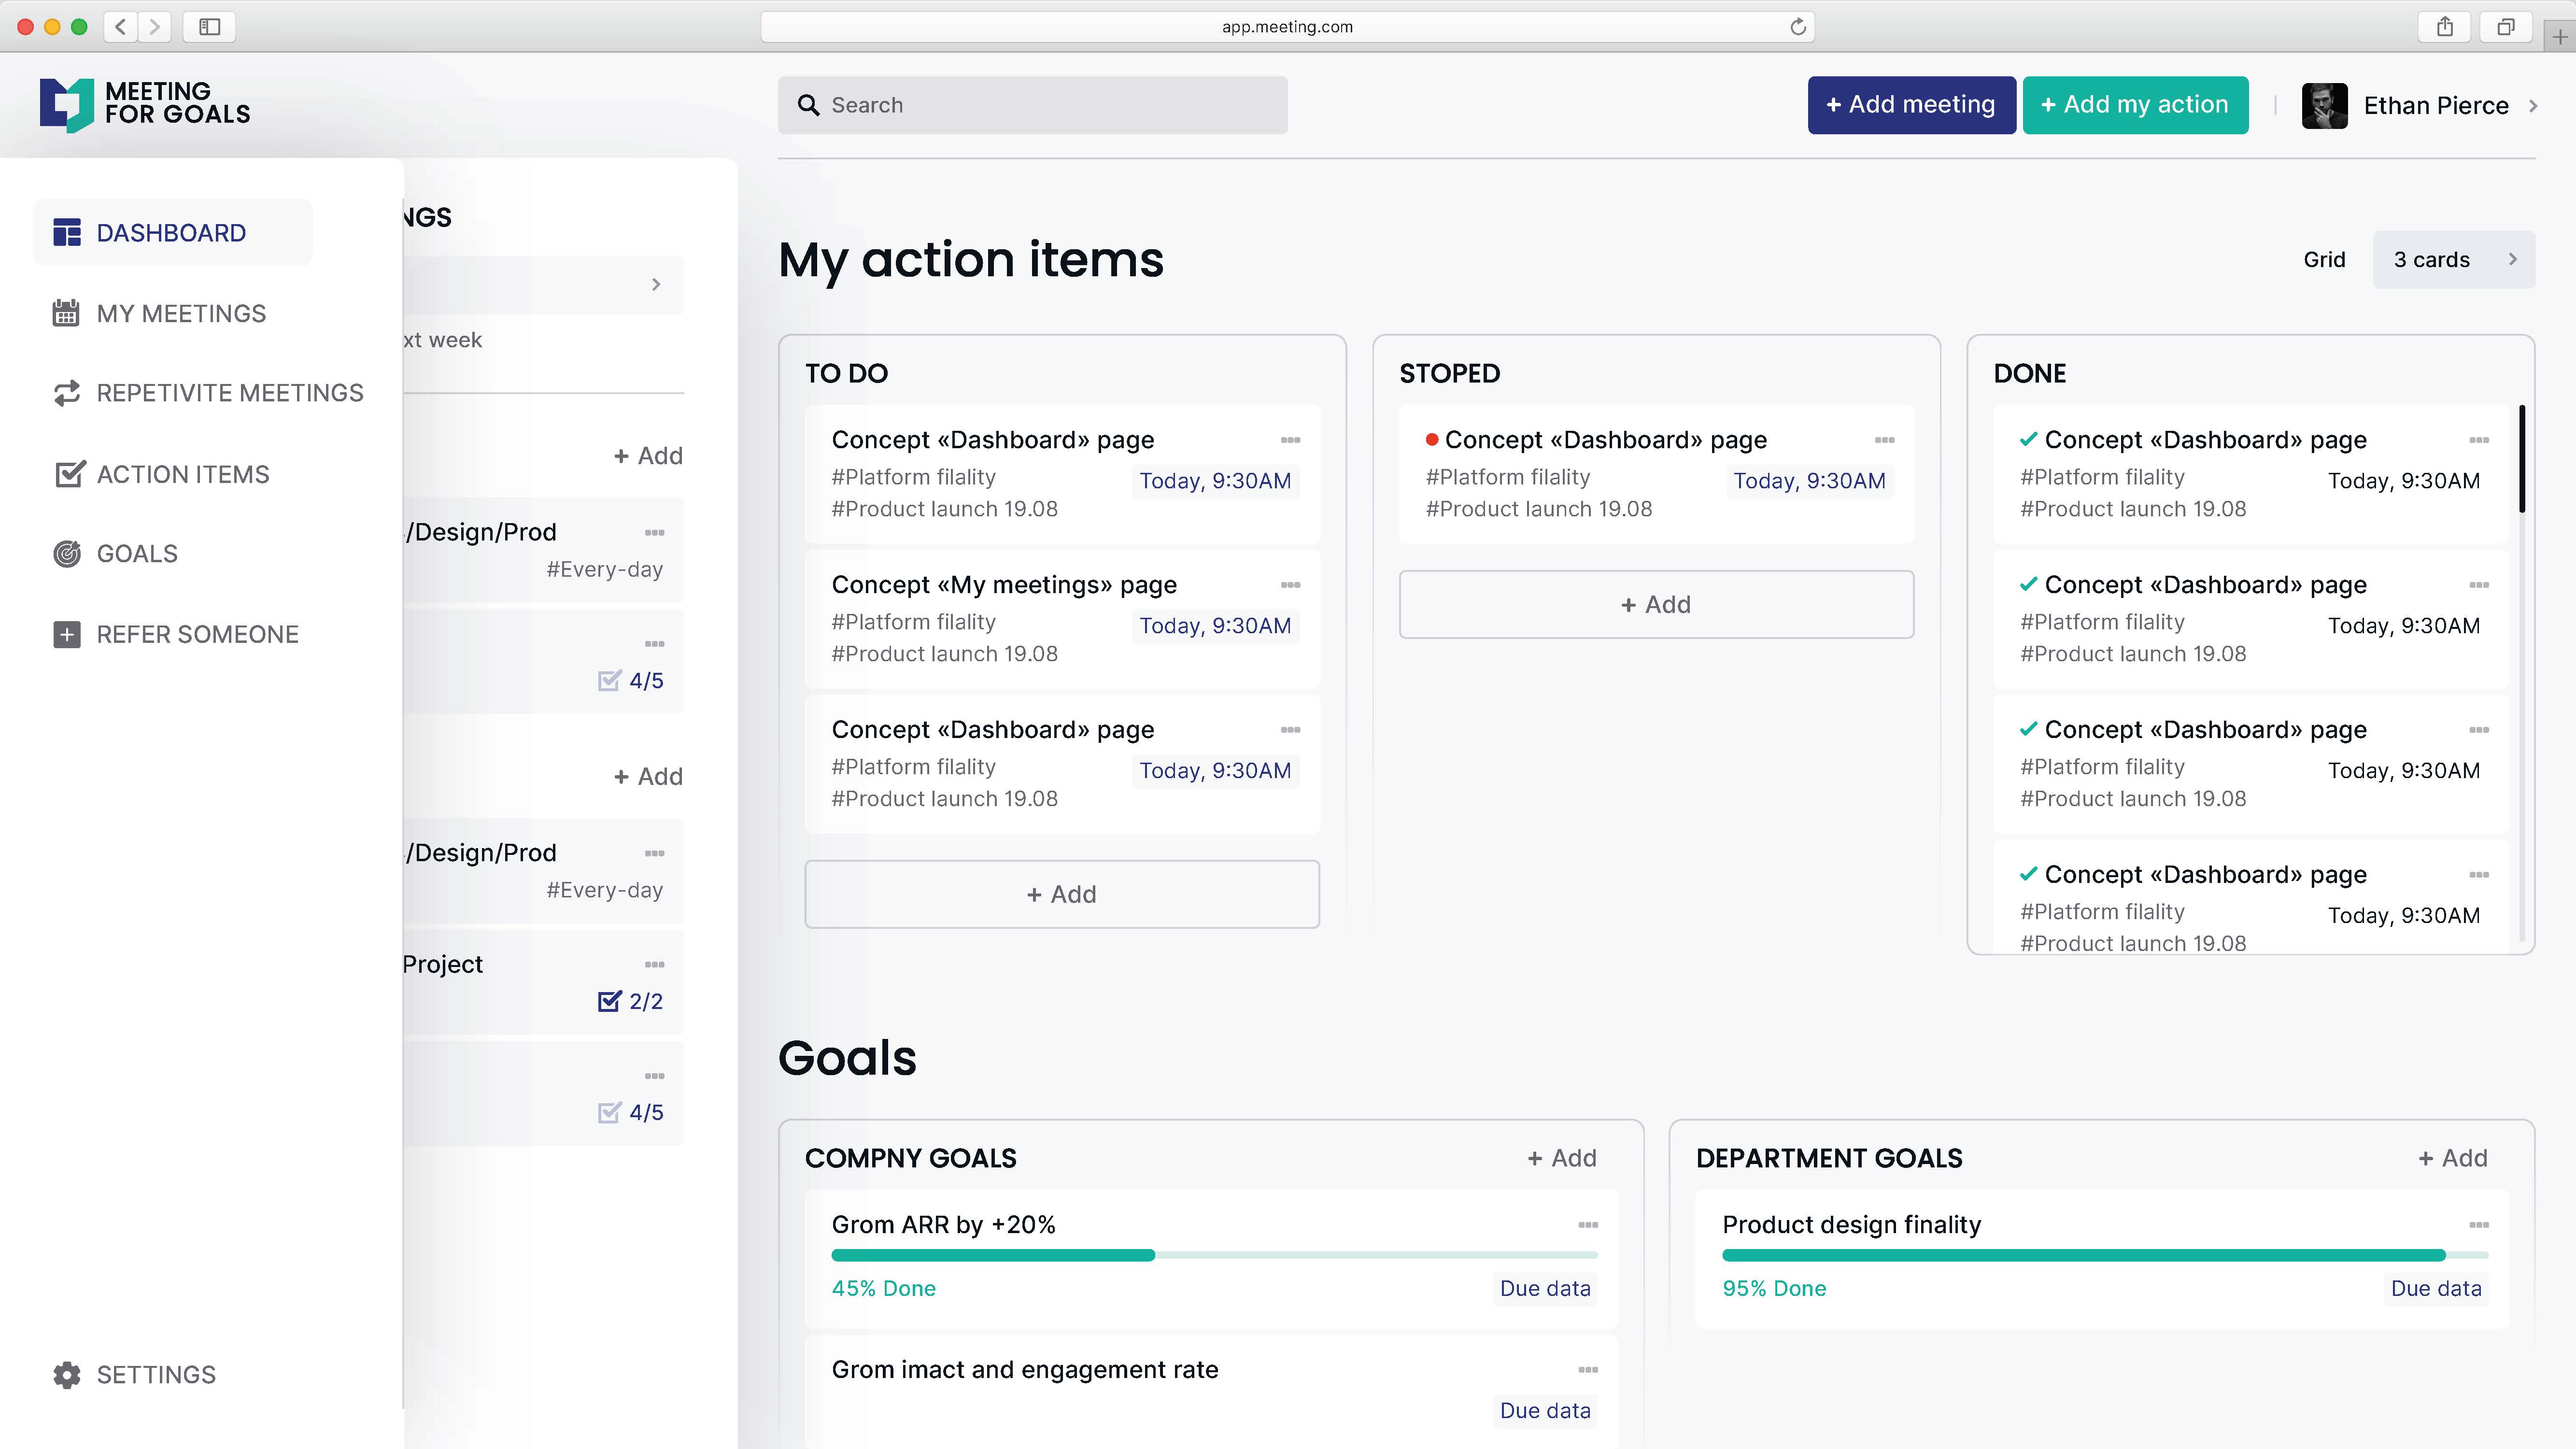Click time badge on «My meetings» card
This screenshot has height=1449, width=2576.
(1215, 626)
